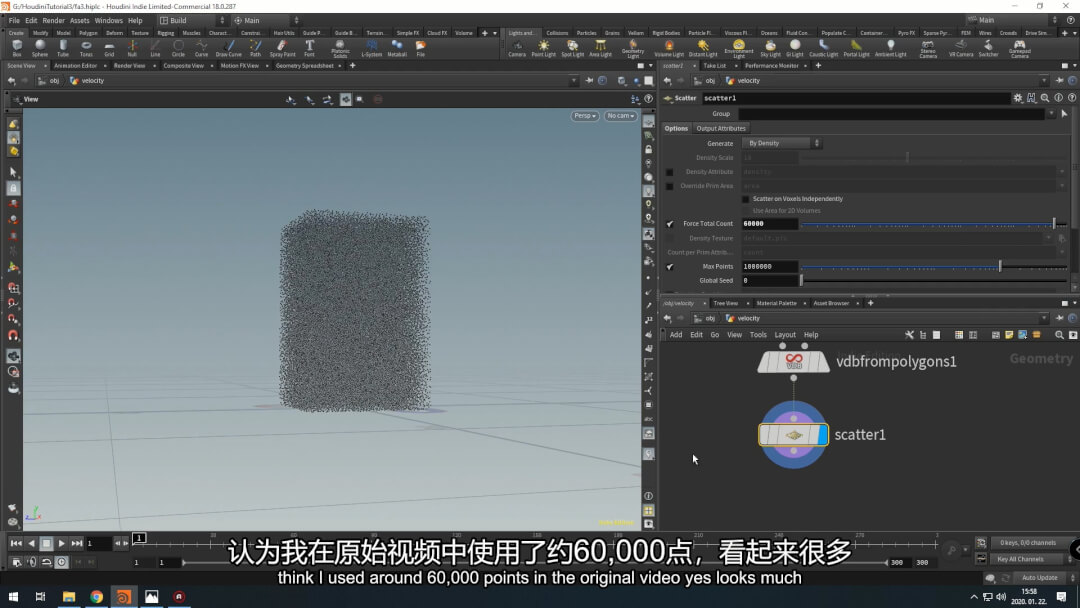
Task: Toggle the Override Prim Area checkbox
Action: 669,186
